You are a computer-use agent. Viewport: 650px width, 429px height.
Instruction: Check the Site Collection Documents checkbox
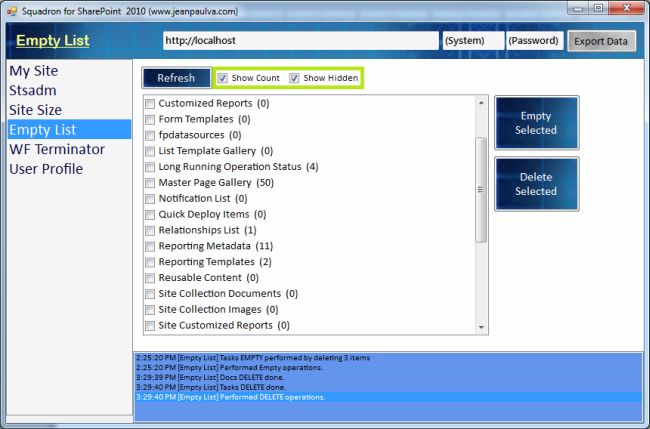[150, 294]
